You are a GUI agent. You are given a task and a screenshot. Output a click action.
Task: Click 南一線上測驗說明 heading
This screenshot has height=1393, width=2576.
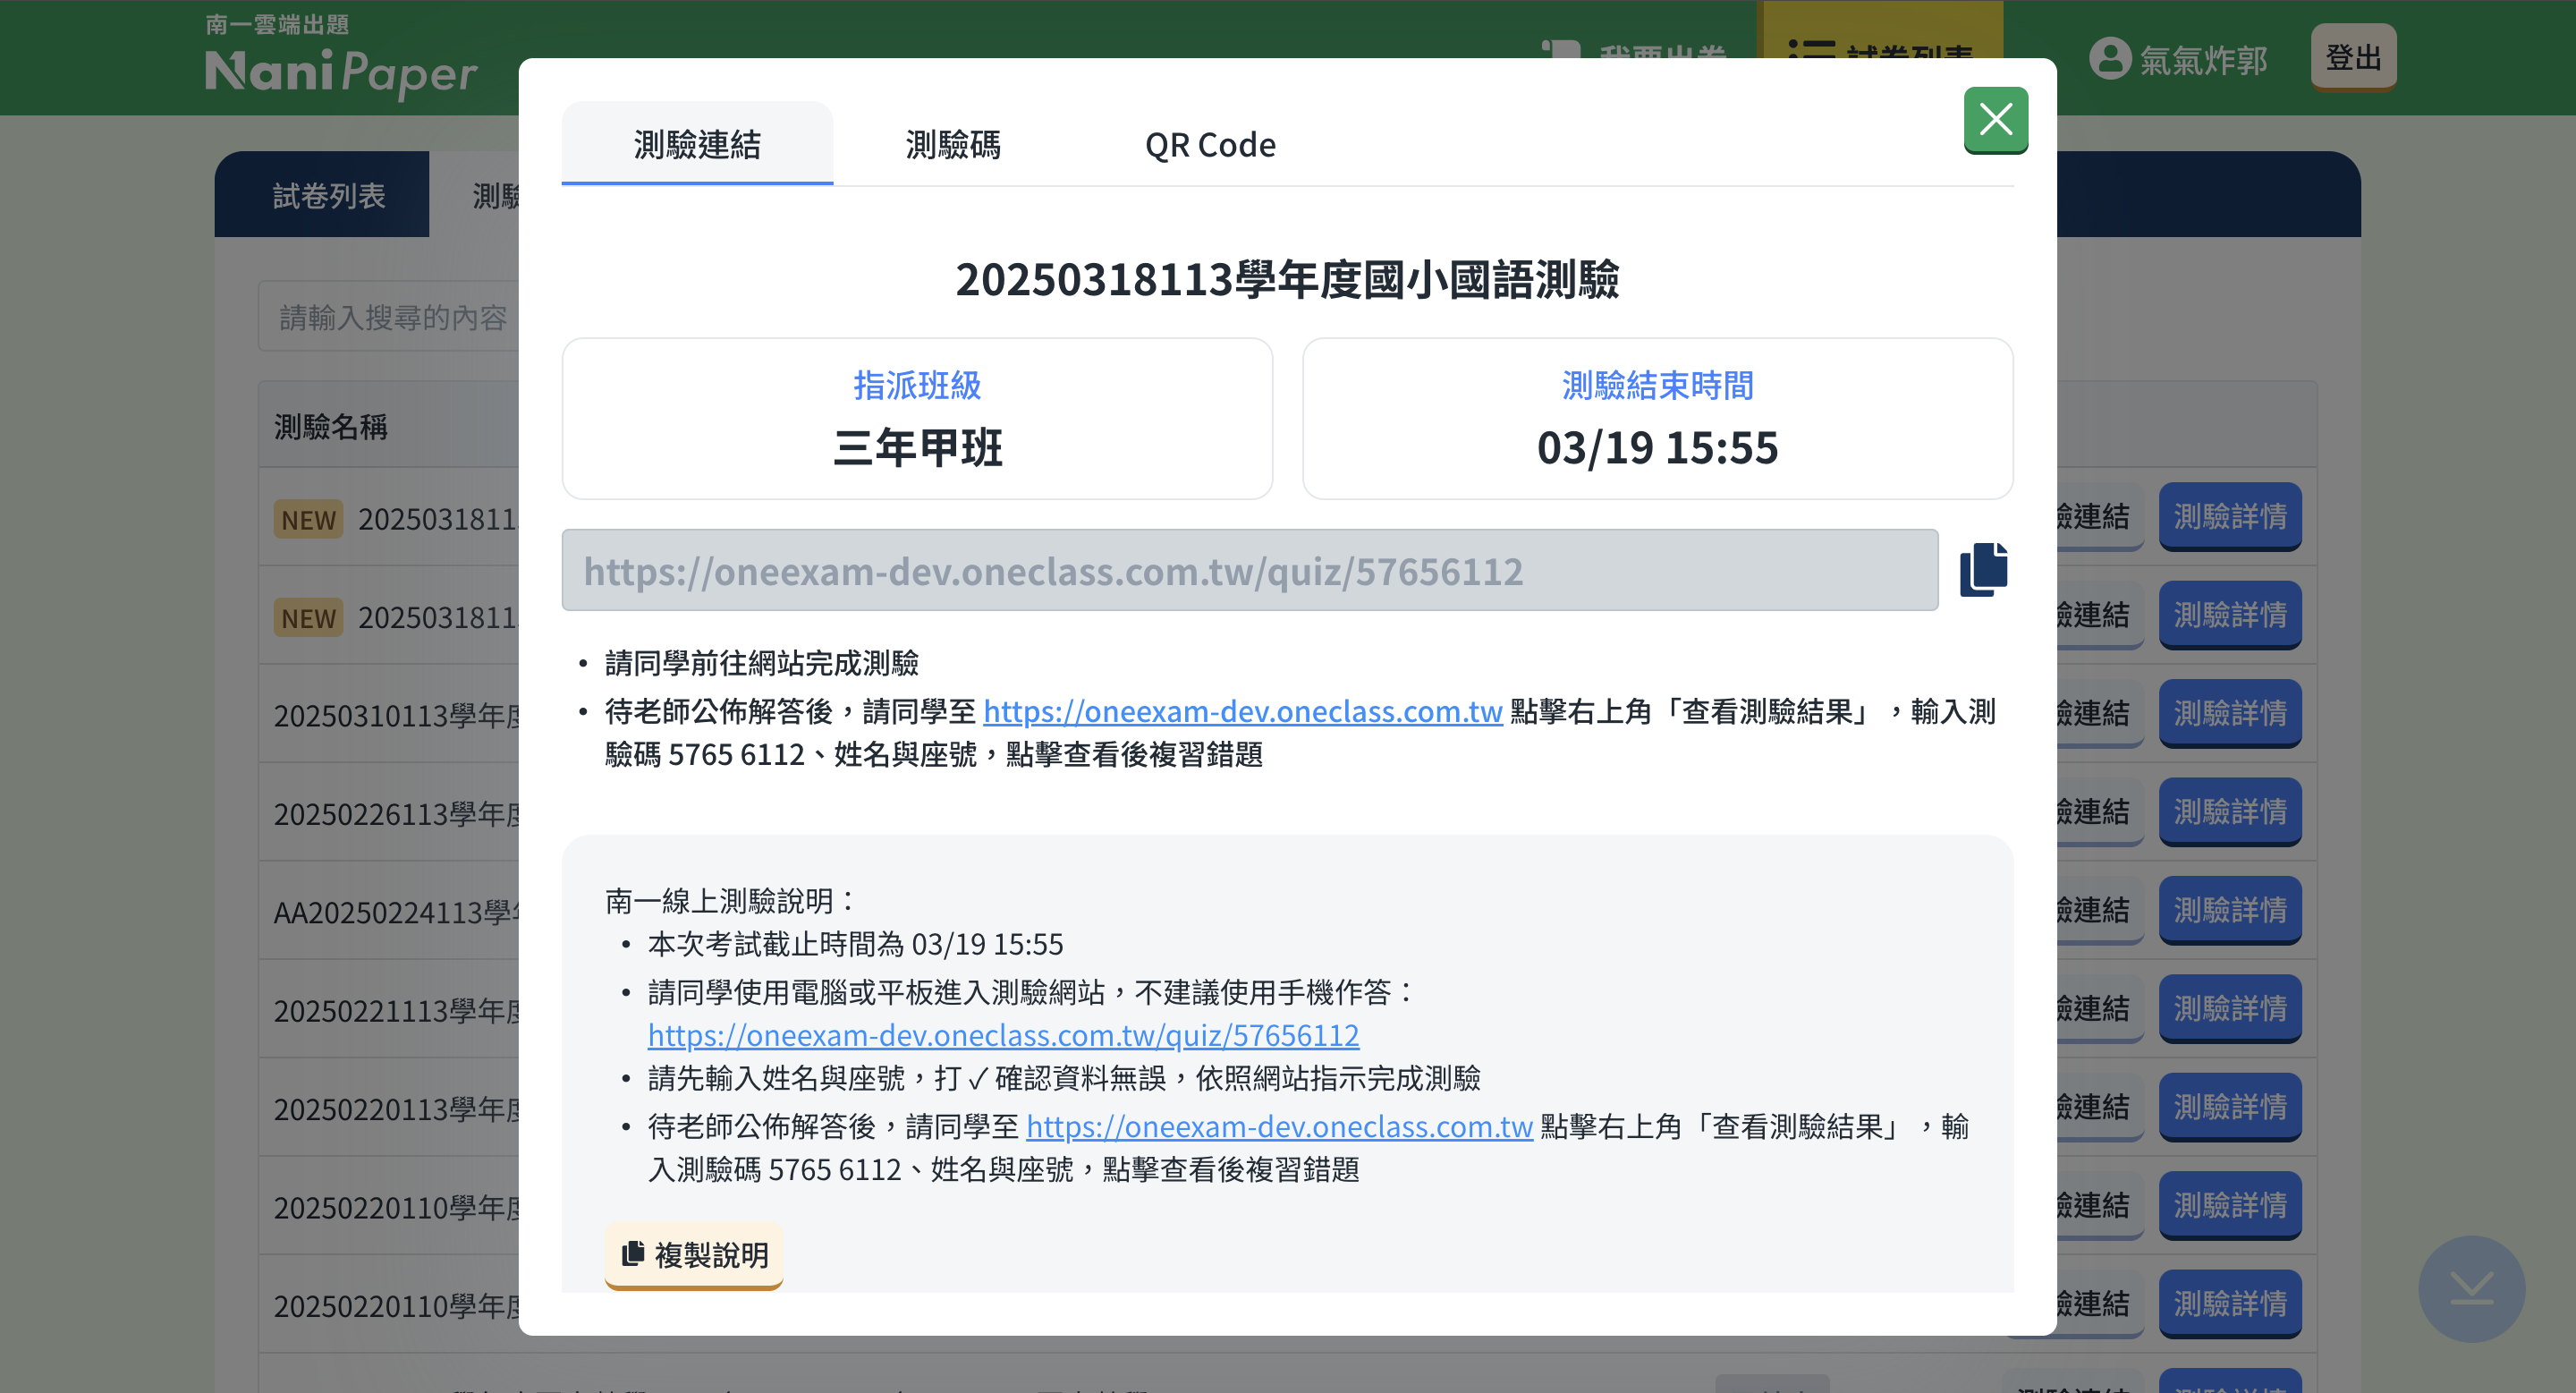729,901
